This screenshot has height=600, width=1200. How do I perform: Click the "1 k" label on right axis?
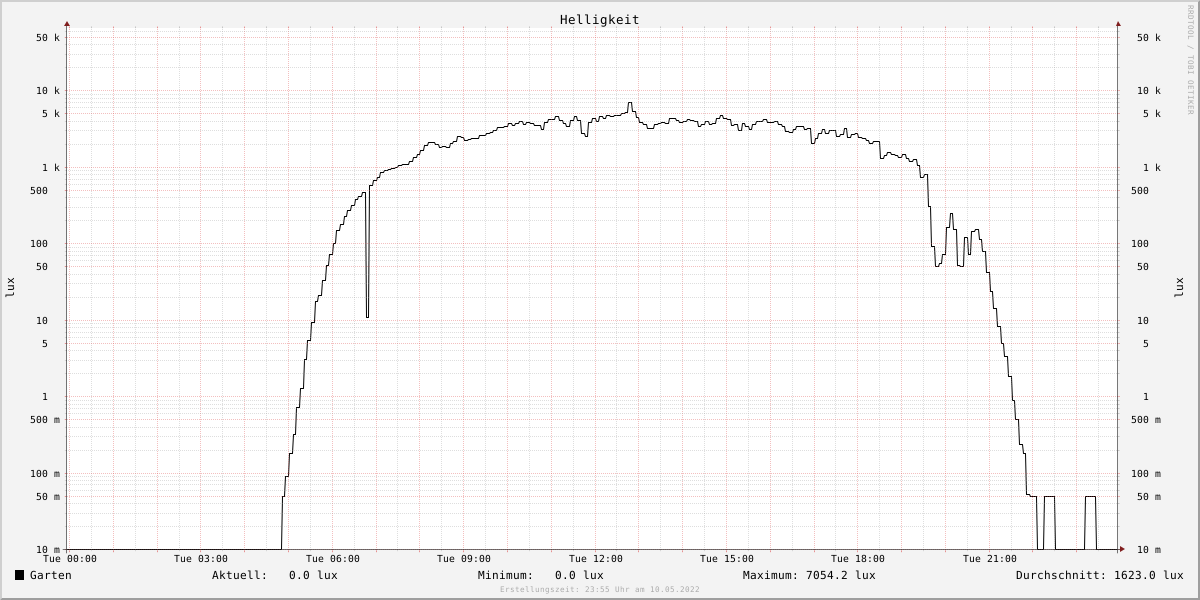pos(1152,168)
